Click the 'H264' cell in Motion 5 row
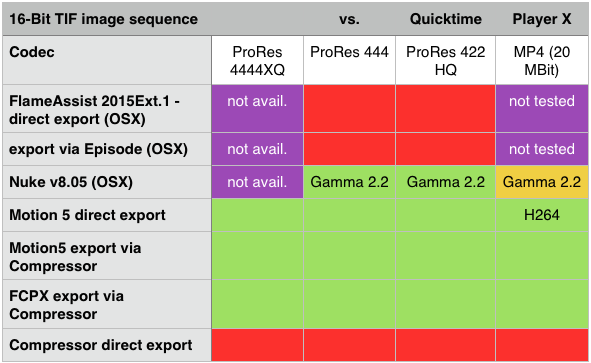 [x=542, y=215]
